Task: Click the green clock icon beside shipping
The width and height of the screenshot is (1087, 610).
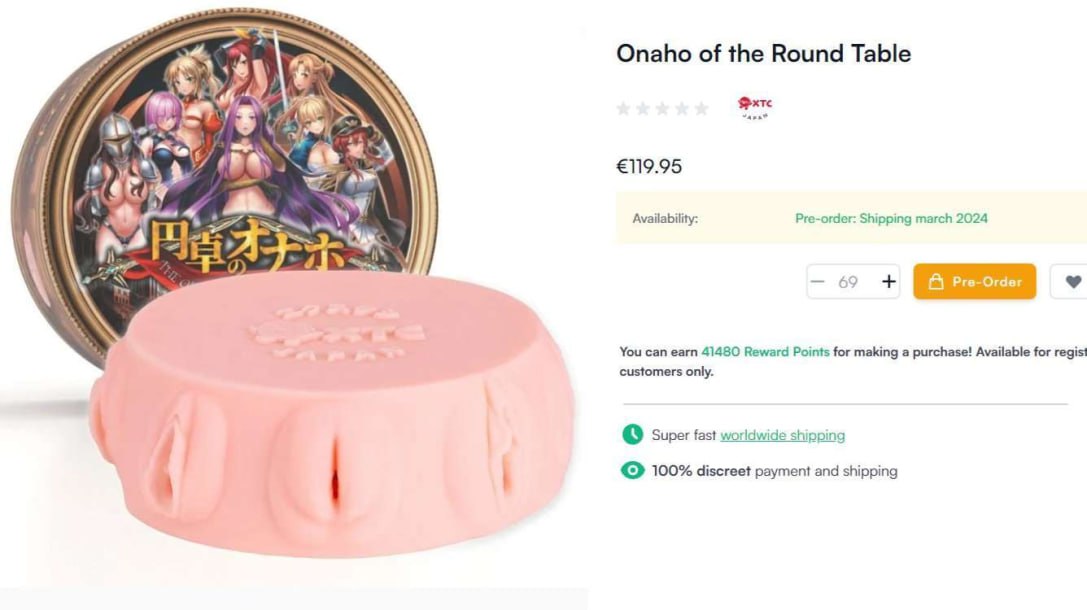Action: (x=632, y=435)
